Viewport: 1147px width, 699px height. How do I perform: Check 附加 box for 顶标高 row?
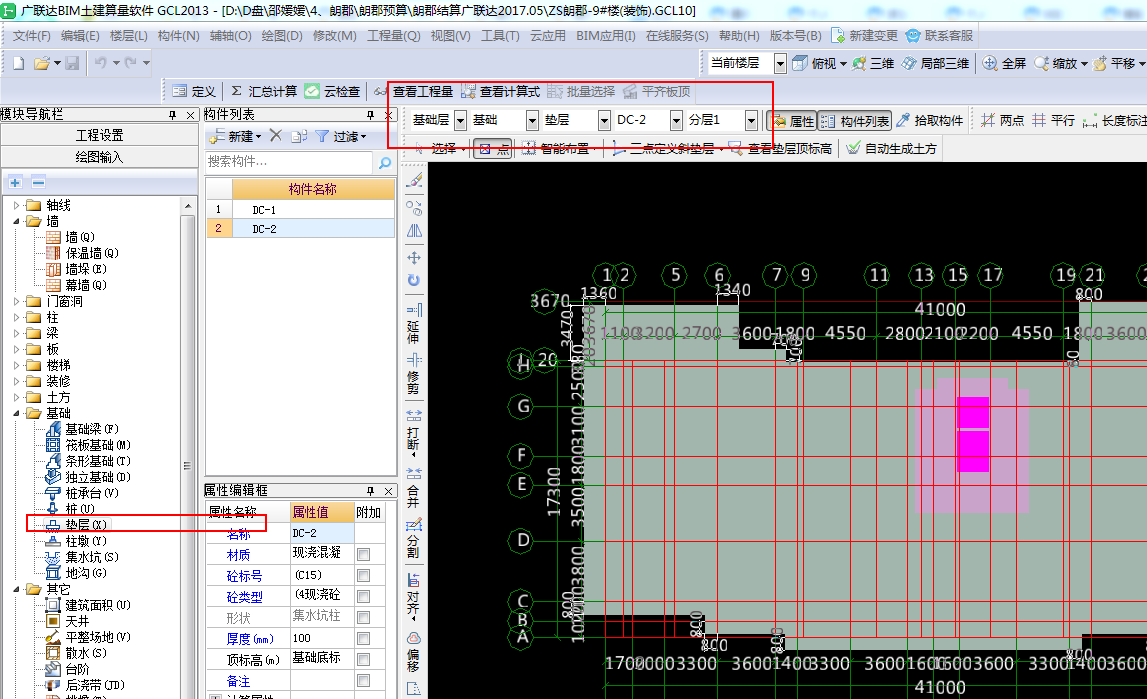[363, 660]
